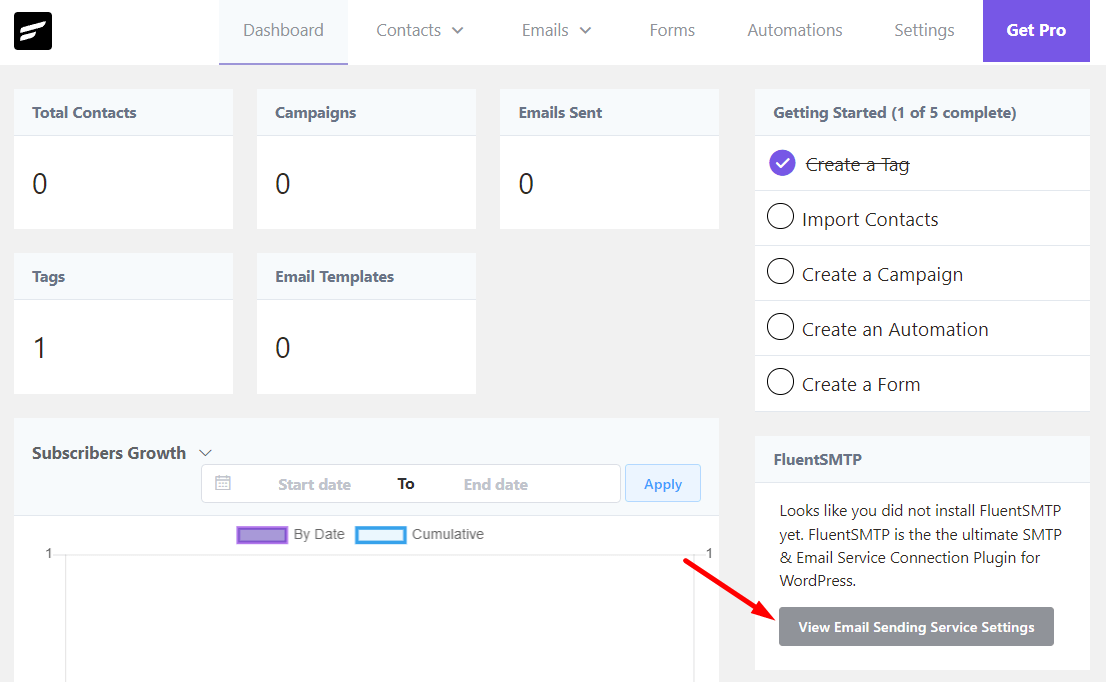Open the Settings tab
Image resolution: width=1106 pixels, height=682 pixels.
tap(924, 30)
